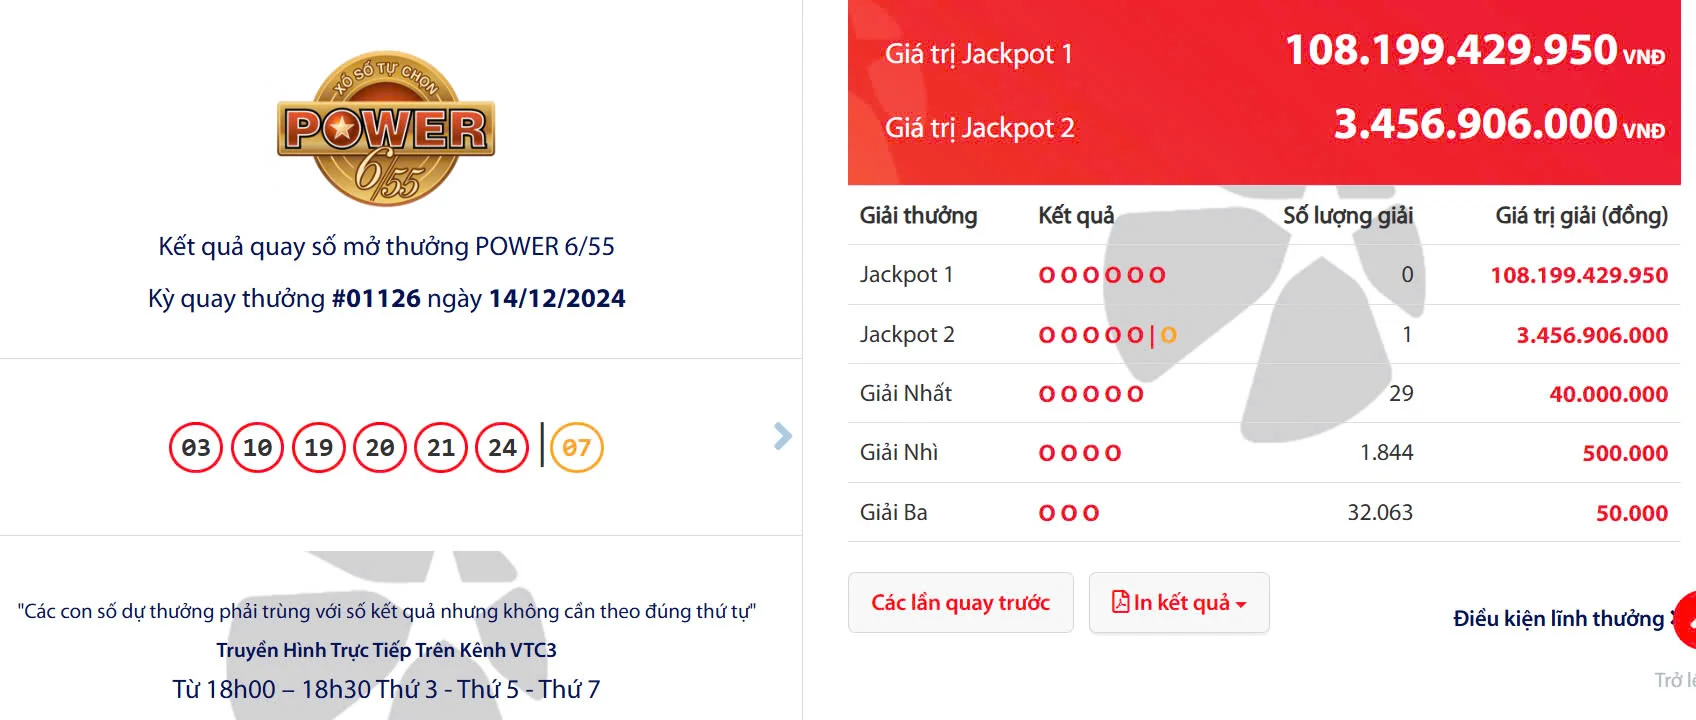1696x720 pixels.
Task: Select the number ball 21
Action: pyautogui.click(x=440, y=447)
